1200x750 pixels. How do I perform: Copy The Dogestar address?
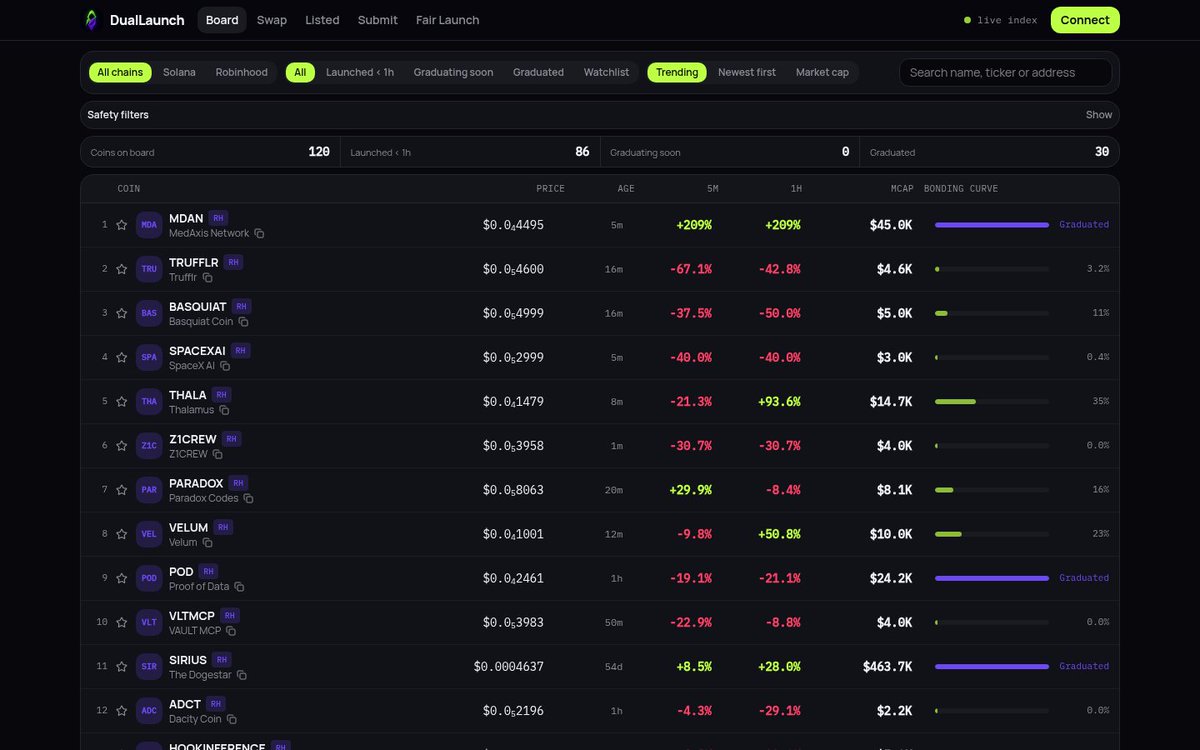click(241, 675)
